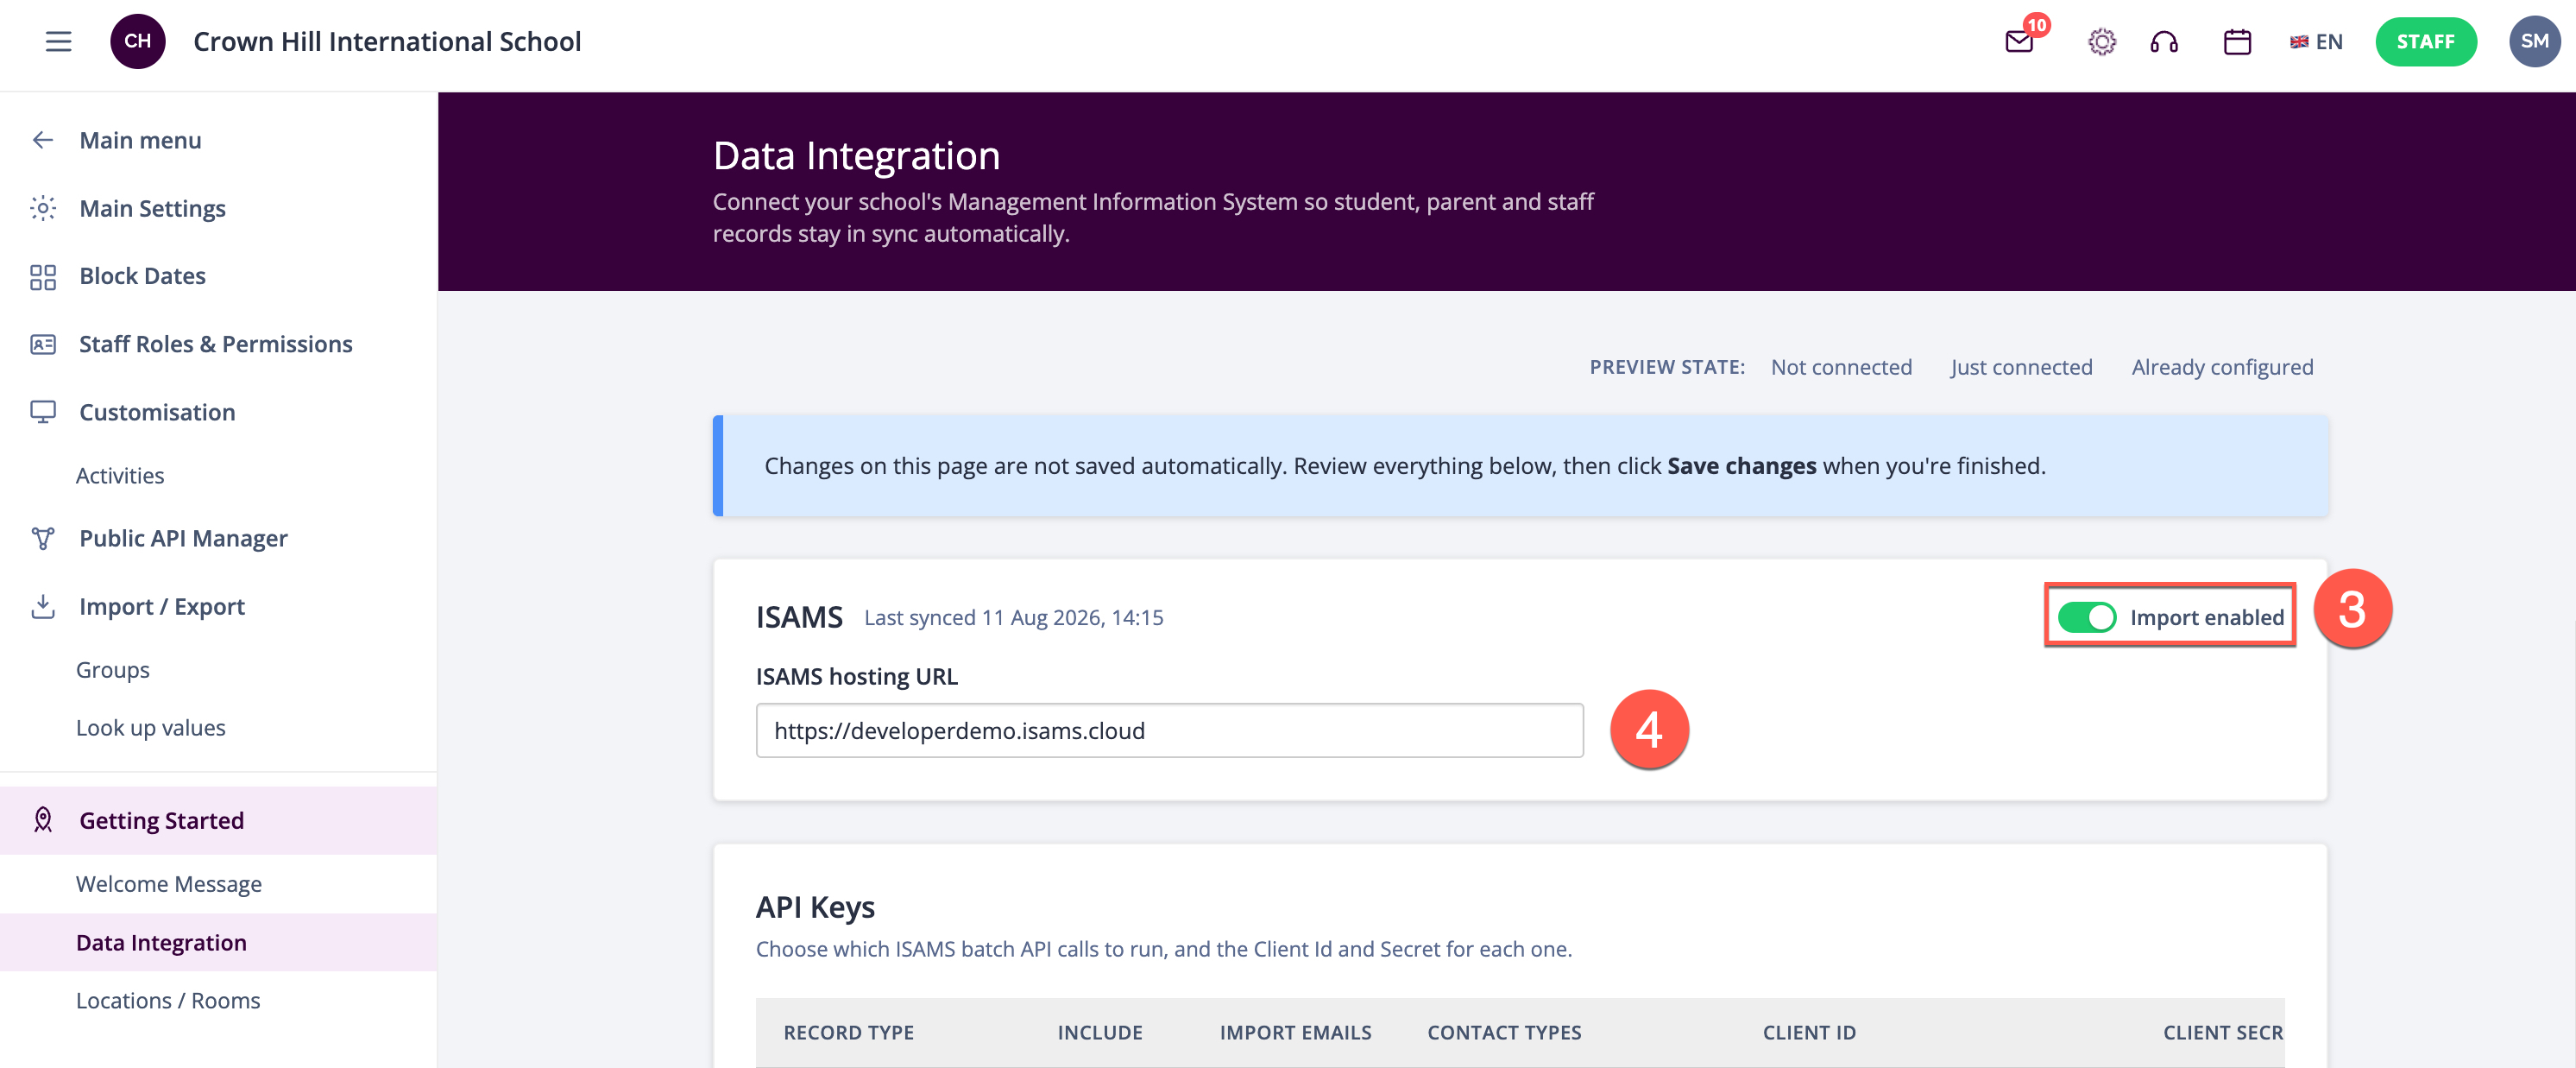This screenshot has height=1068, width=2576.
Task: Select Data Integration sidebar item
Action: 218,942
